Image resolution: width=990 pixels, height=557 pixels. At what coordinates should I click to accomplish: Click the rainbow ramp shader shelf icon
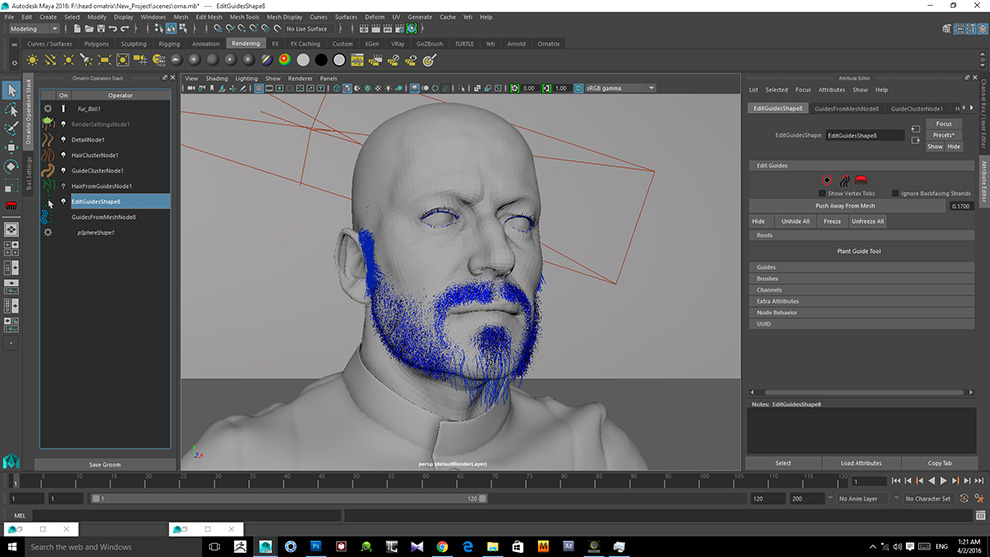tap(284, 60)
